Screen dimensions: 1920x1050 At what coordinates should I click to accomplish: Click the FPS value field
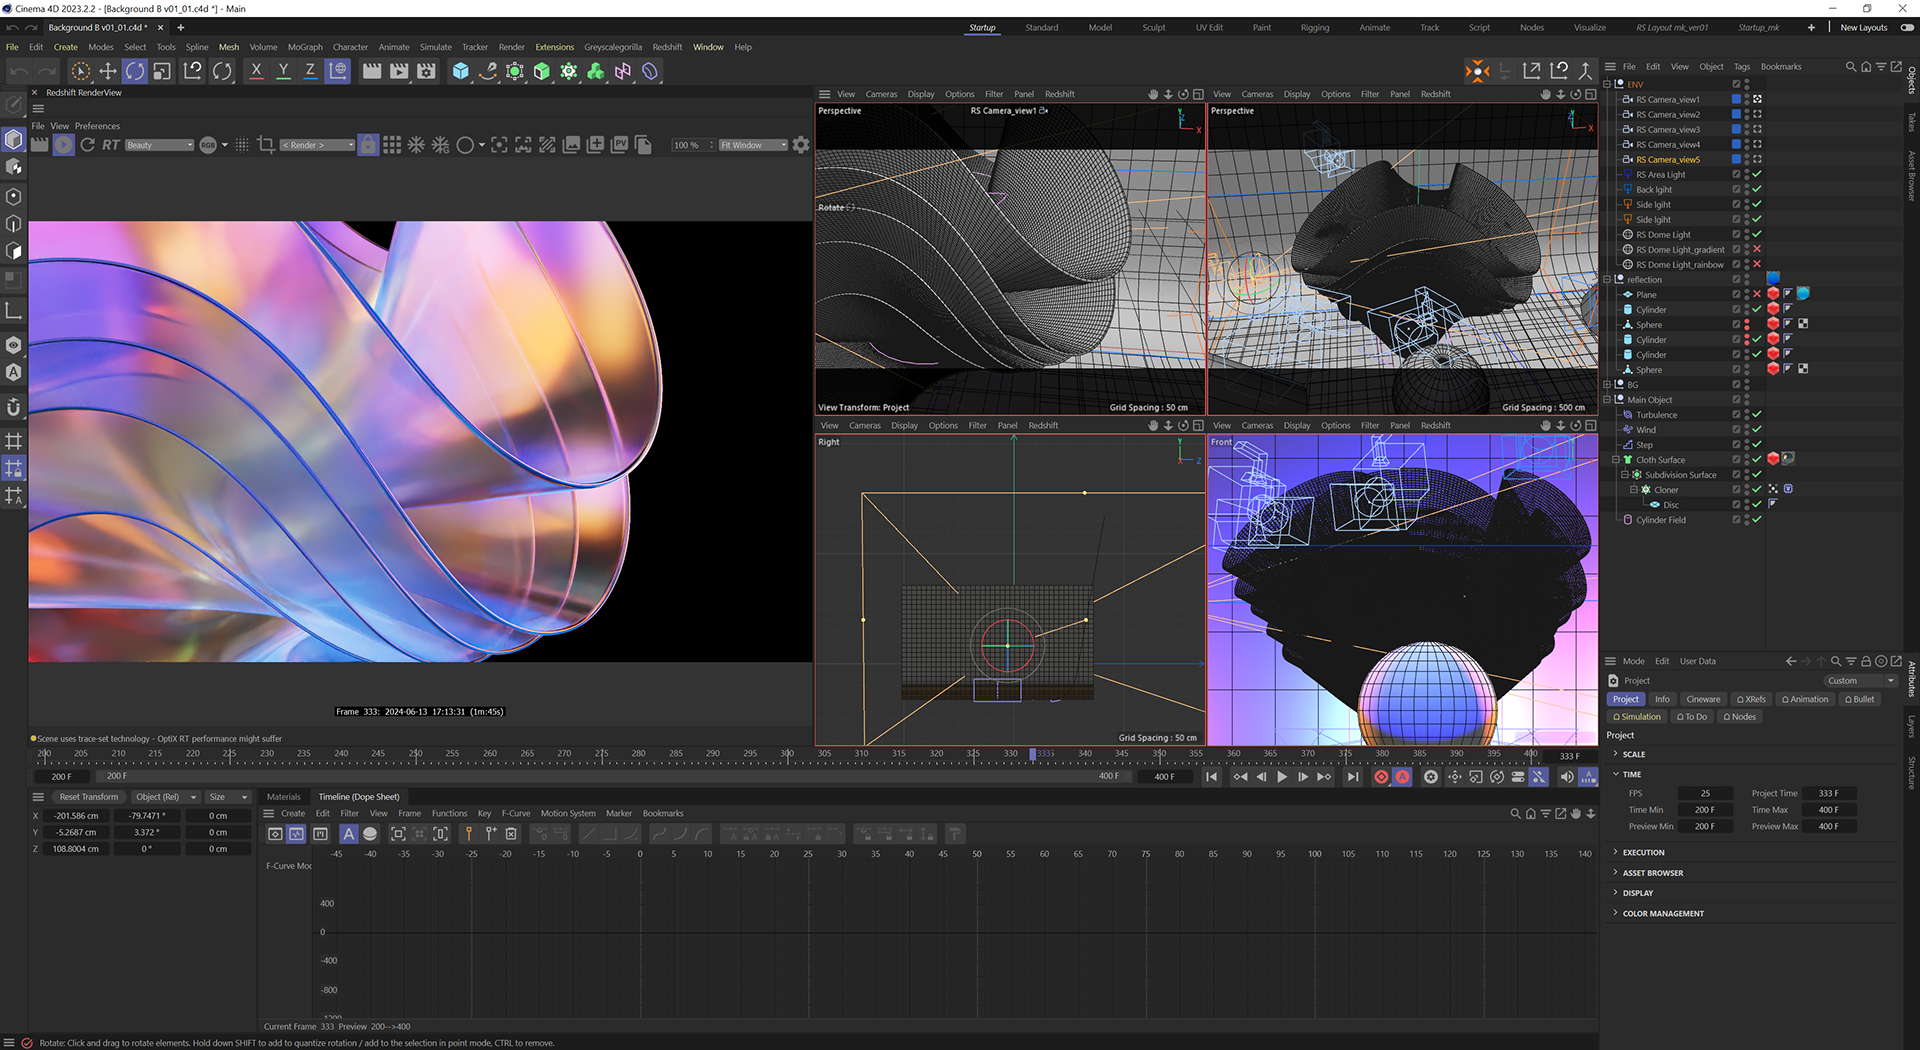(1705, 794)
